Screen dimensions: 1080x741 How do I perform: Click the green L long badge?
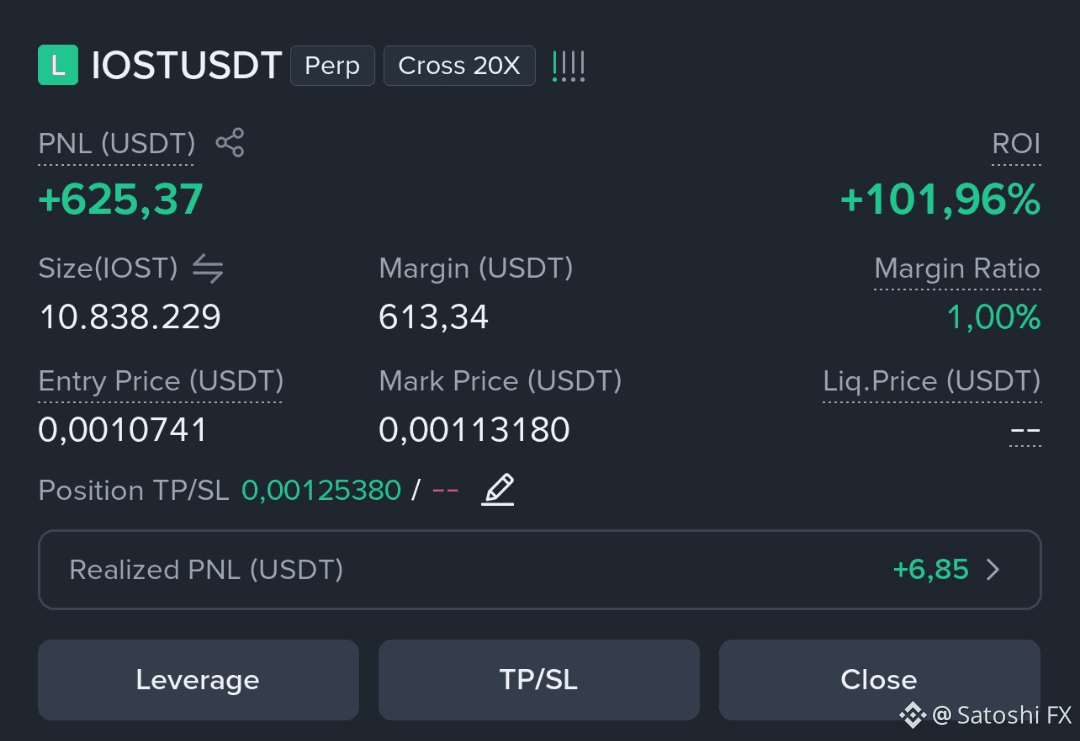(58, 65)
